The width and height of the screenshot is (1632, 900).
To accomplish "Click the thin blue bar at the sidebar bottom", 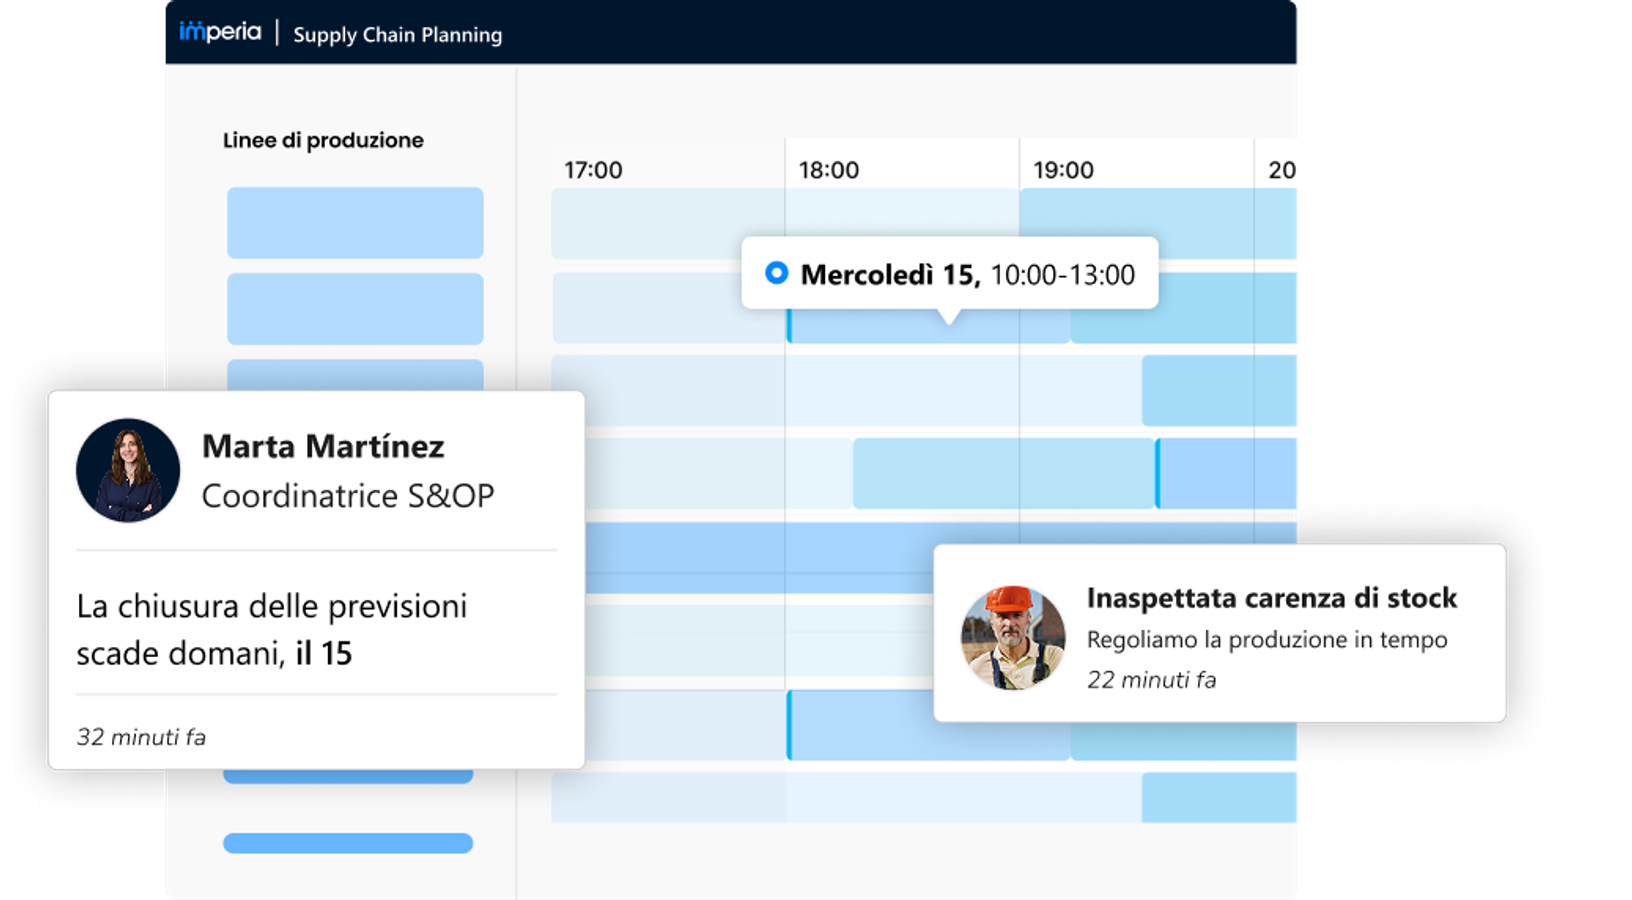I will pos(348,843).
